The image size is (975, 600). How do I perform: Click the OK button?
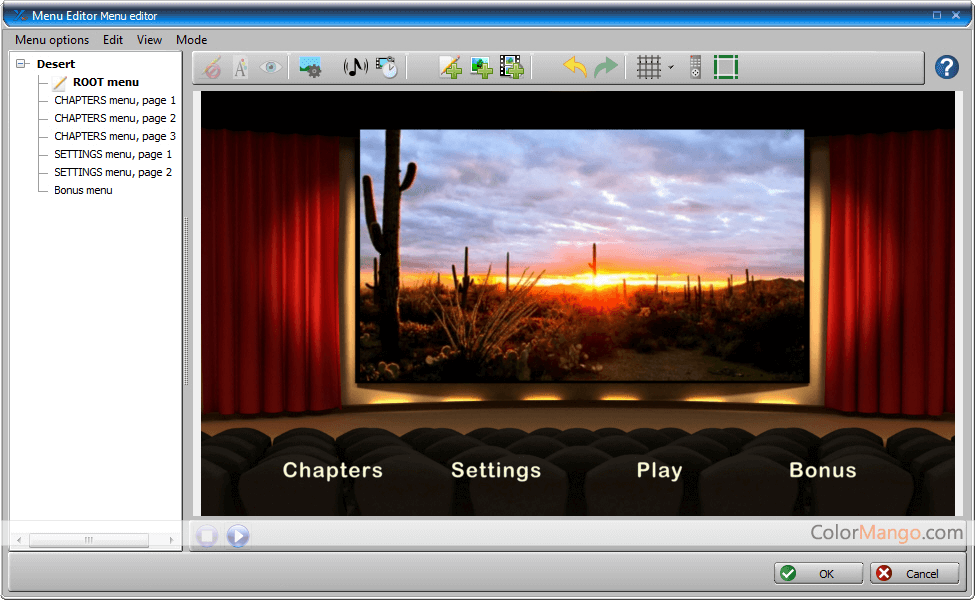[818, 573]
